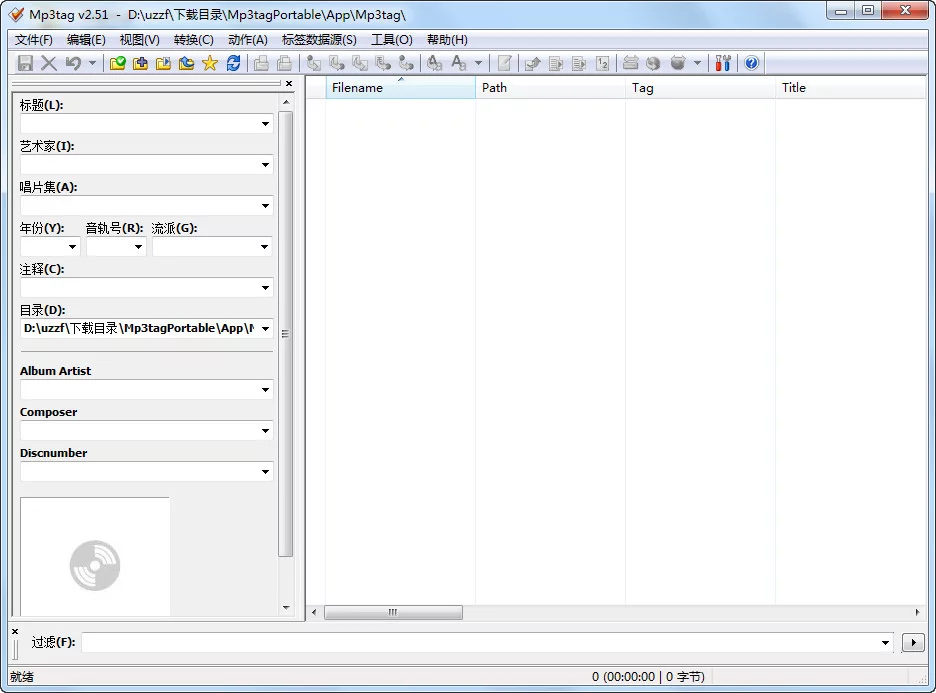Click the blue help question mark icon
The image size is (936, 693).
tap(752, 63)
